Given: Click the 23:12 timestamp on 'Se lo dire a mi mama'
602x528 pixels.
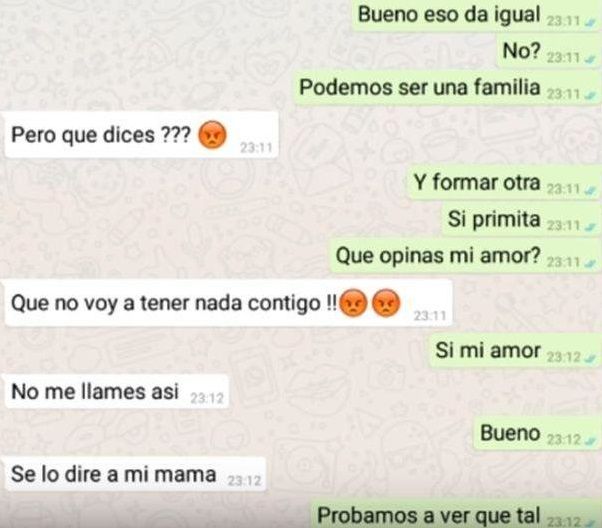Looking at the screenshot, I should pos(244,481).
